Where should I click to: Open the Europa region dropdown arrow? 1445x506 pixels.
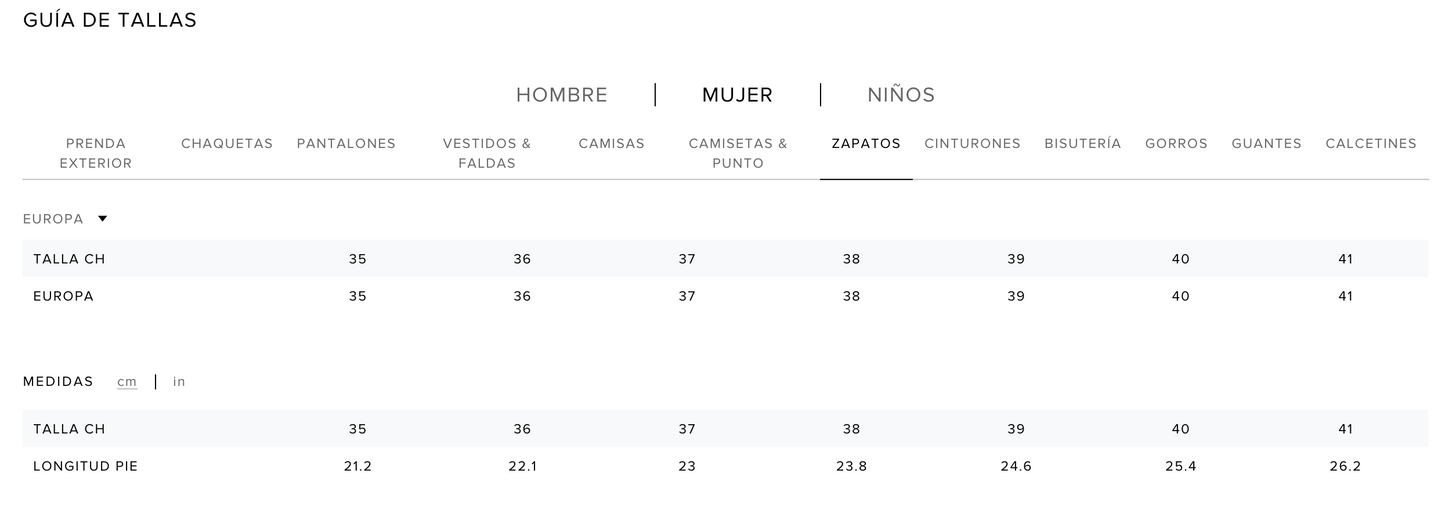click(102, 219)
